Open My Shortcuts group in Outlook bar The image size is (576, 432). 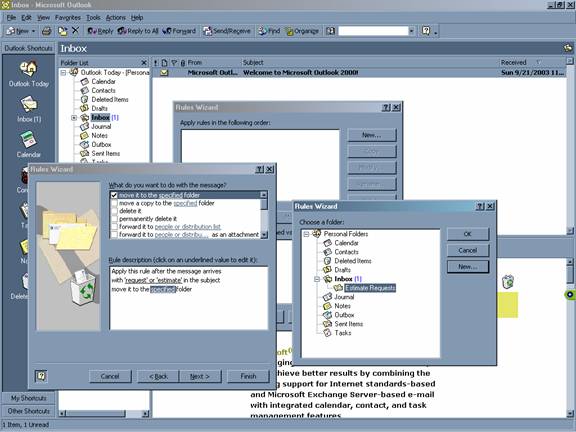(29, 398)
